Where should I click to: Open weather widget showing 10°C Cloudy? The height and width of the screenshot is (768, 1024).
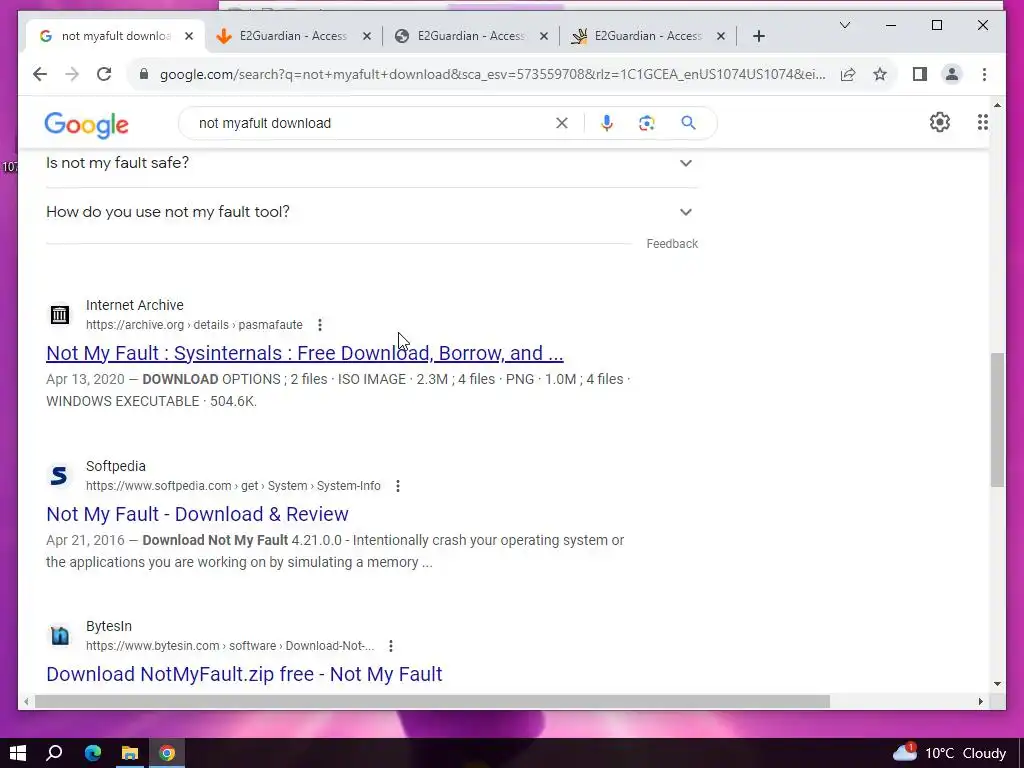(x=949, y=753)
